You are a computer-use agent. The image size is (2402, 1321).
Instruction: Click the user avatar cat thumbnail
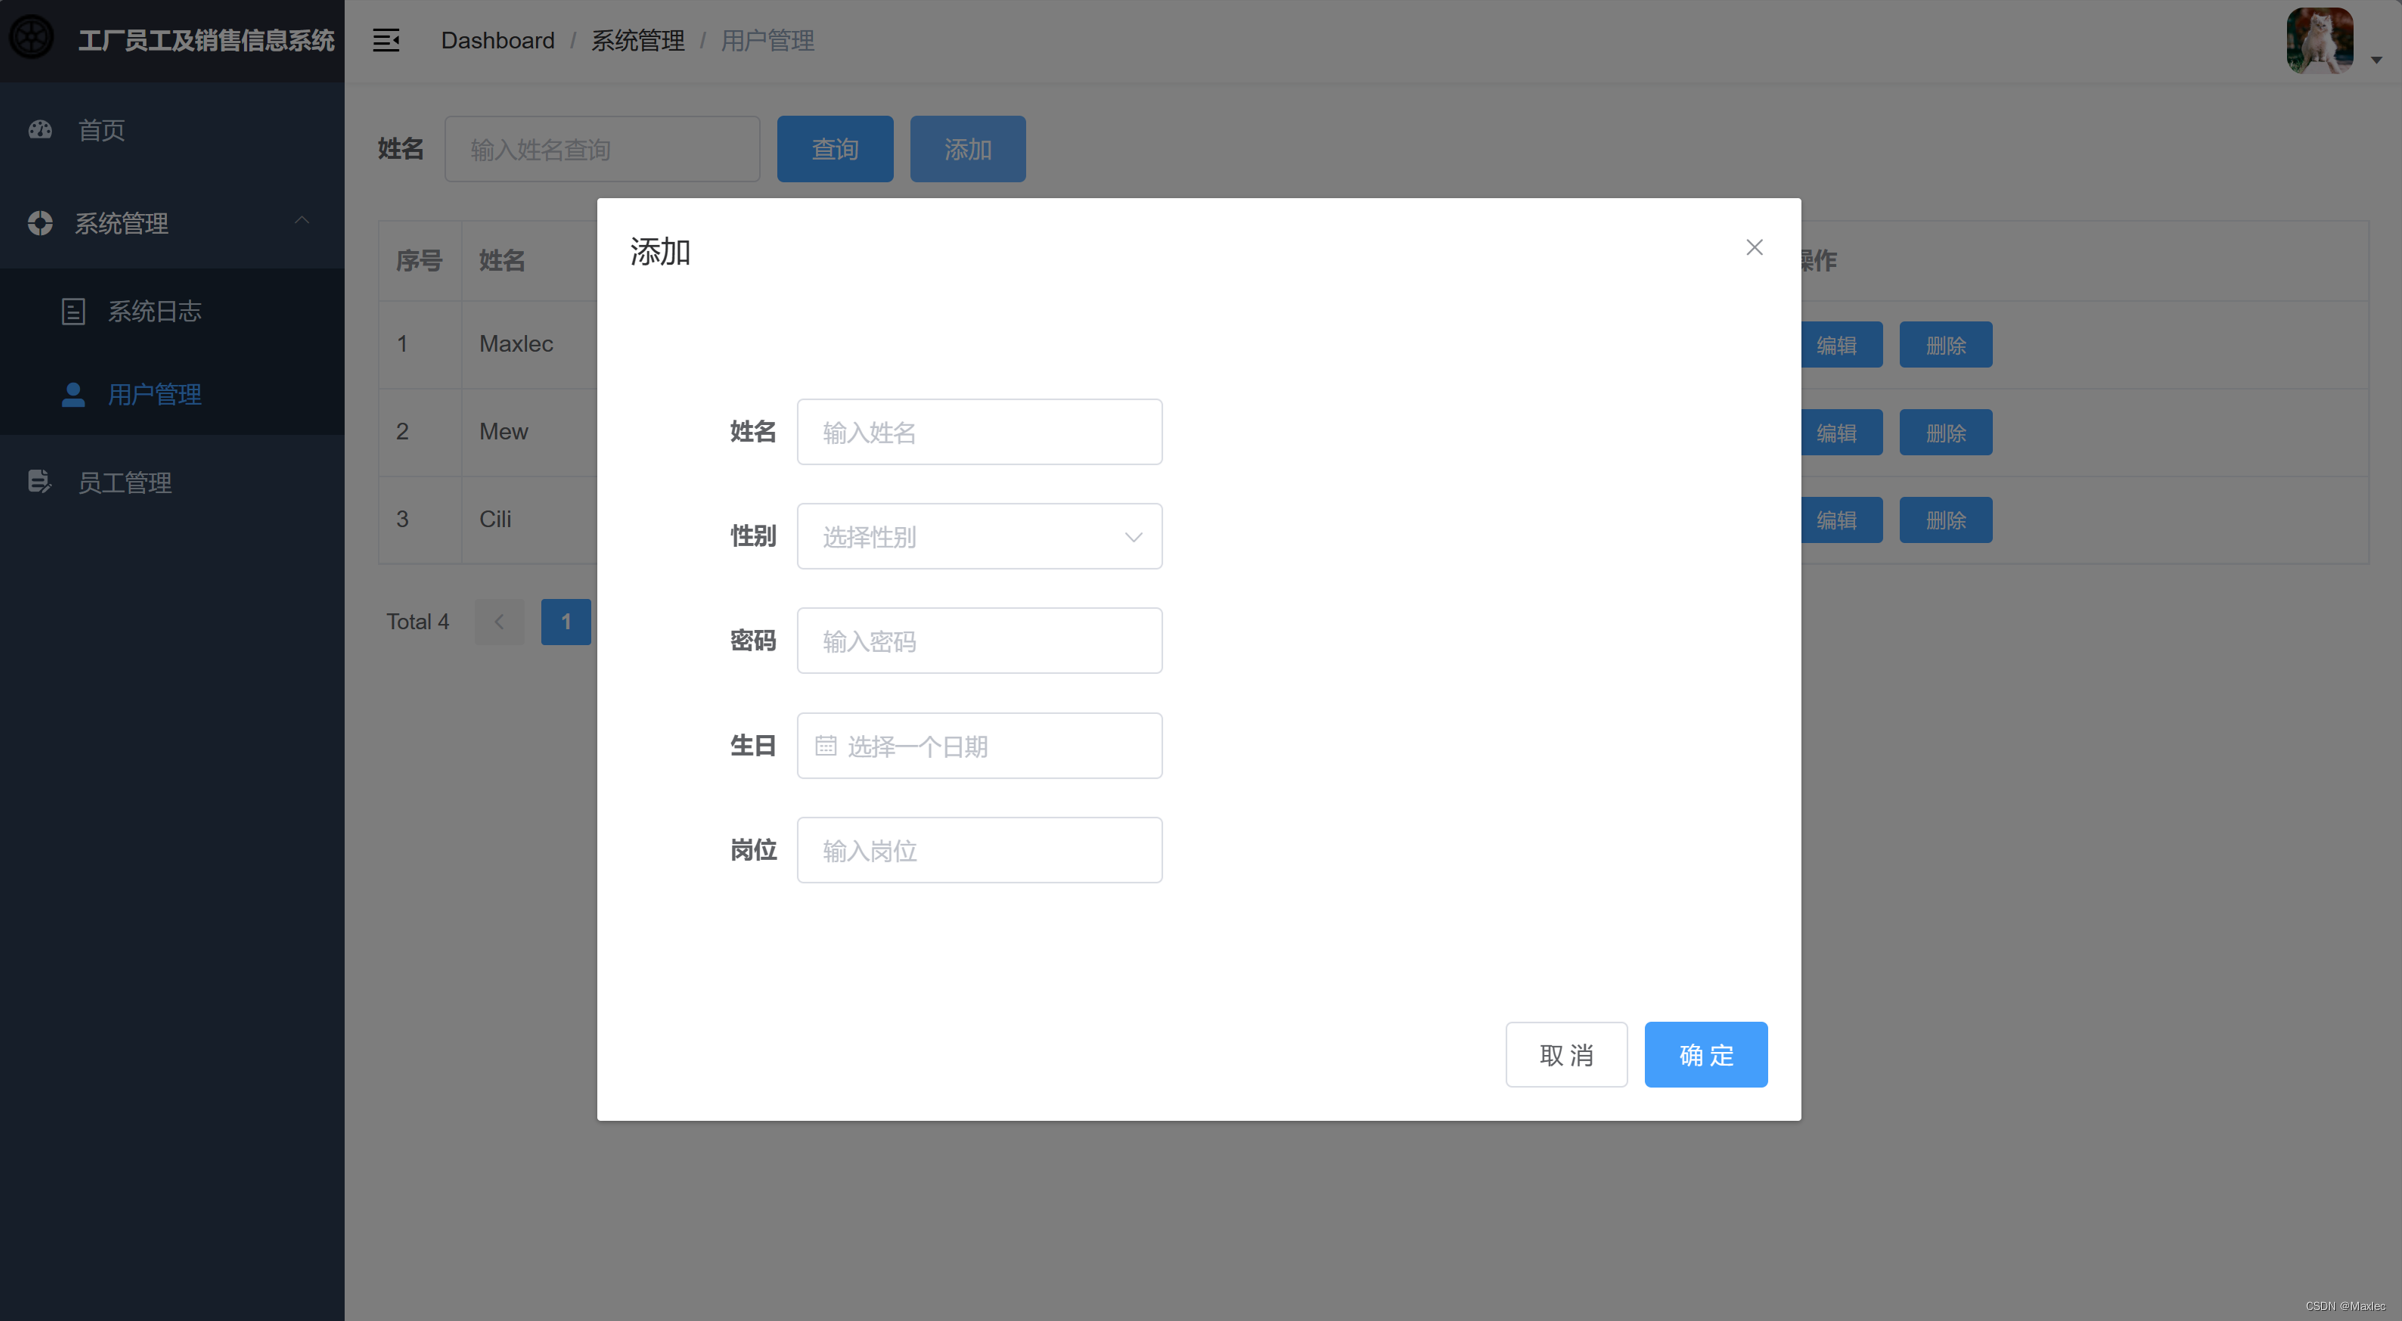[2319, 40]
